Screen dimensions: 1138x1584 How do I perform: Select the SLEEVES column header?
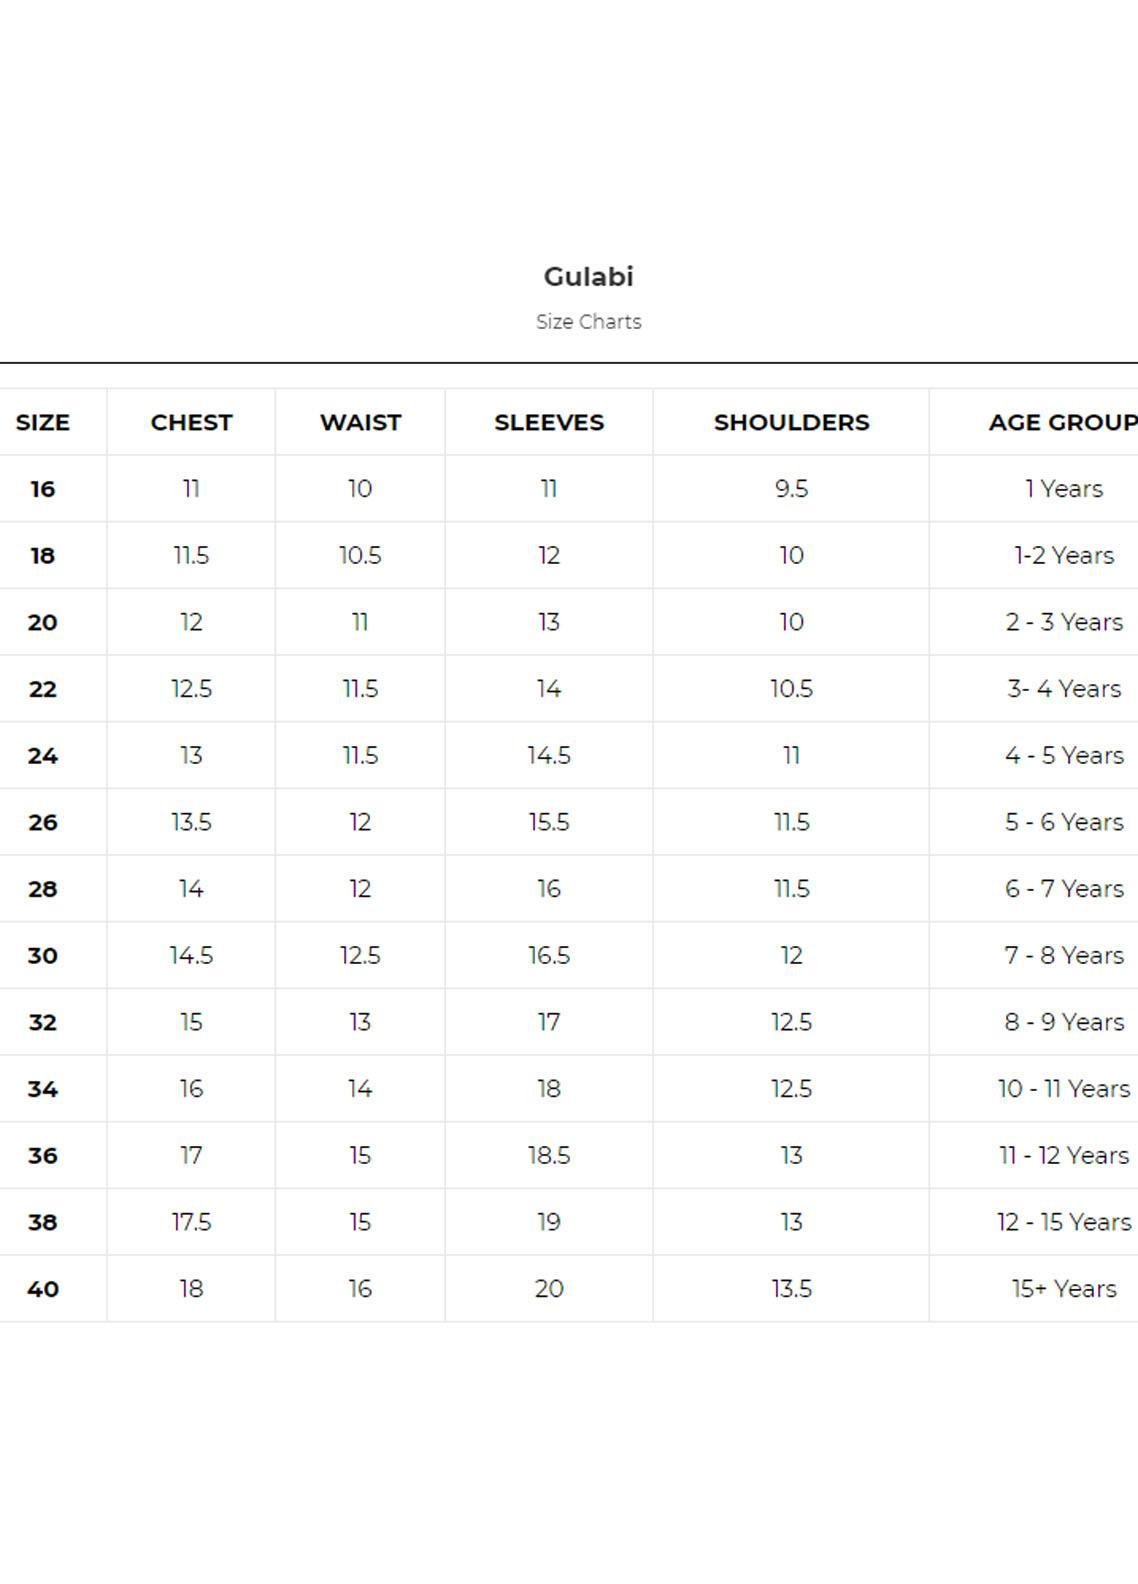point(549,423)
